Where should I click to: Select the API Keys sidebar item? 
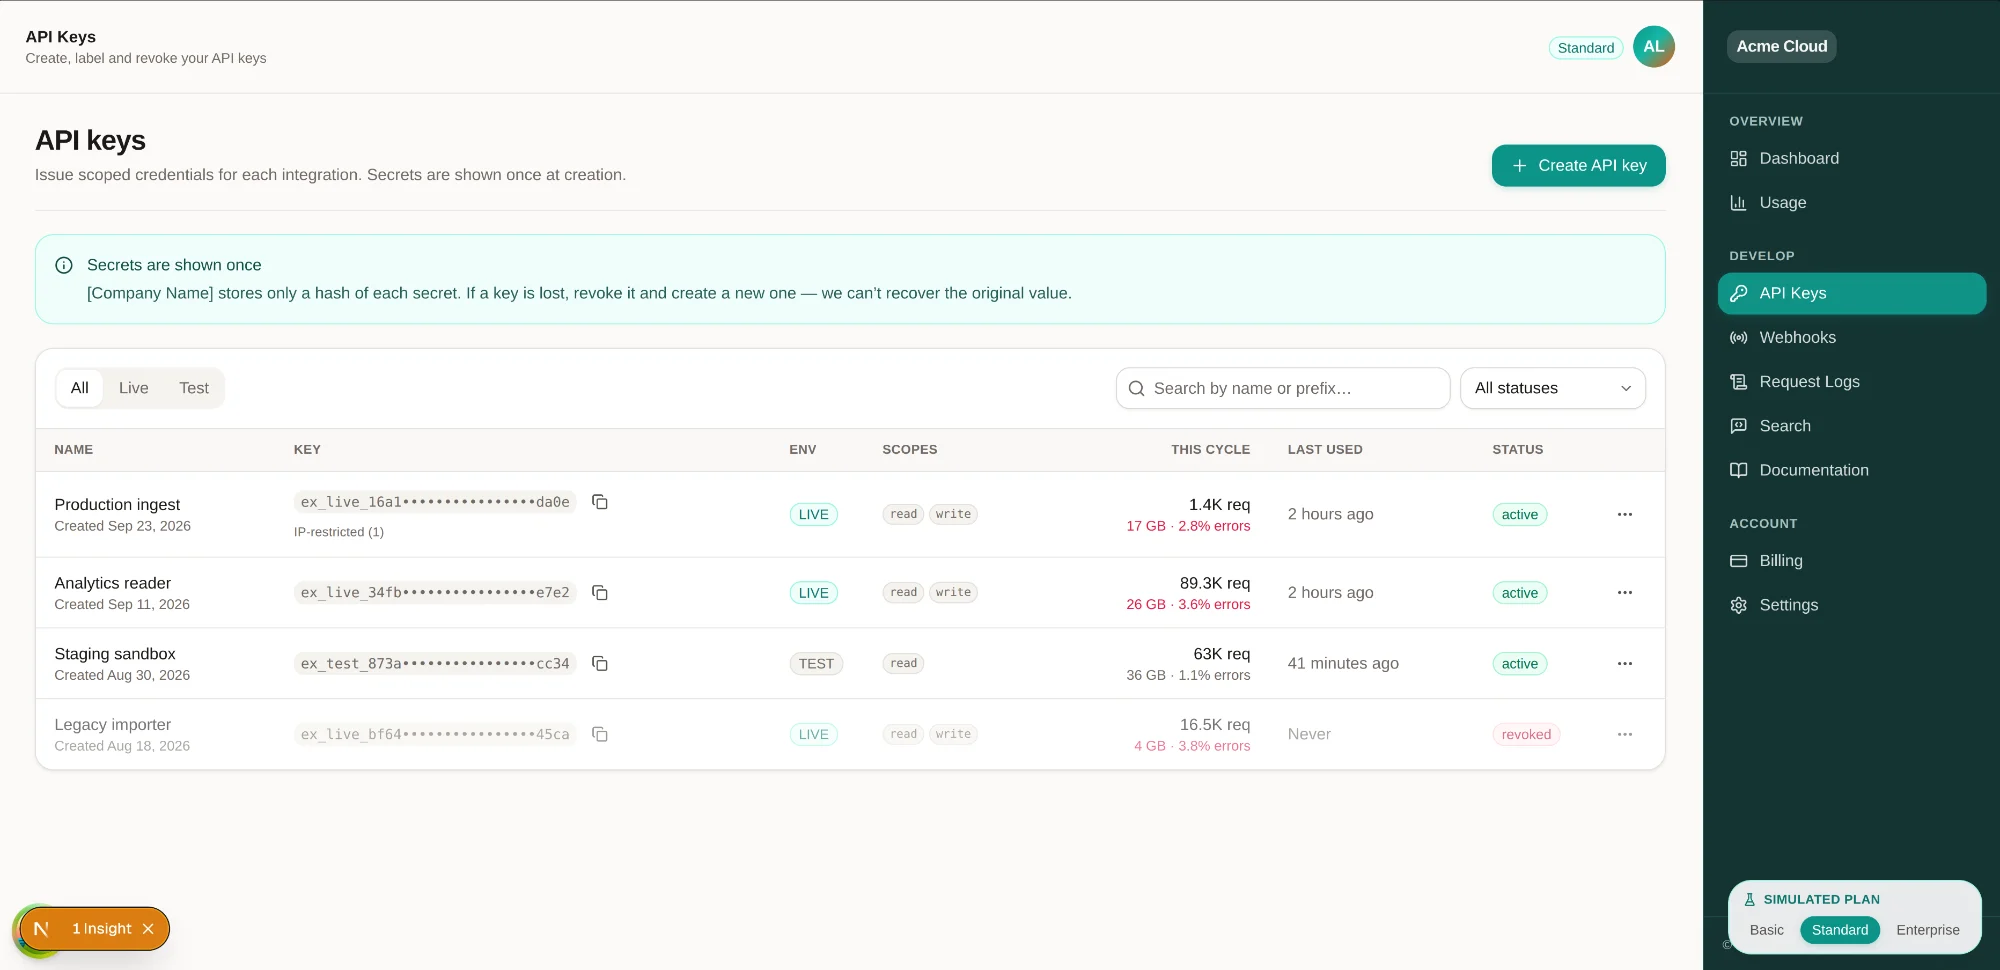pyautogui.click(x=1851, y=293)
